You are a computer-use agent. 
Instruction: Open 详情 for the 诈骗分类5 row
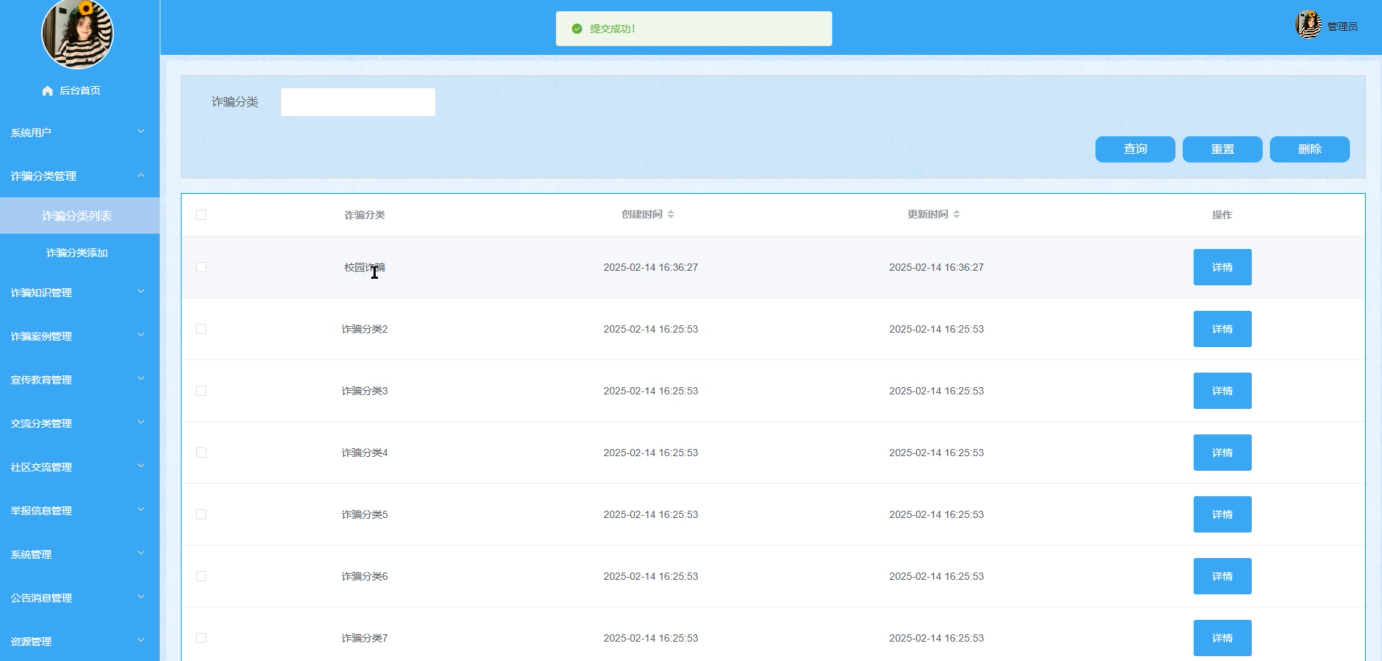pyautogui.click(x=1222, y=515)
